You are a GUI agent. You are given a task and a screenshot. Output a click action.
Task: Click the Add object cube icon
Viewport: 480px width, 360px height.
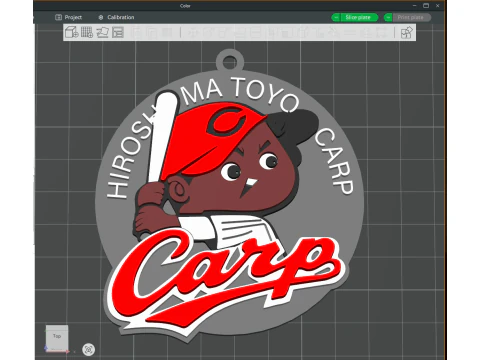[71, 32]
